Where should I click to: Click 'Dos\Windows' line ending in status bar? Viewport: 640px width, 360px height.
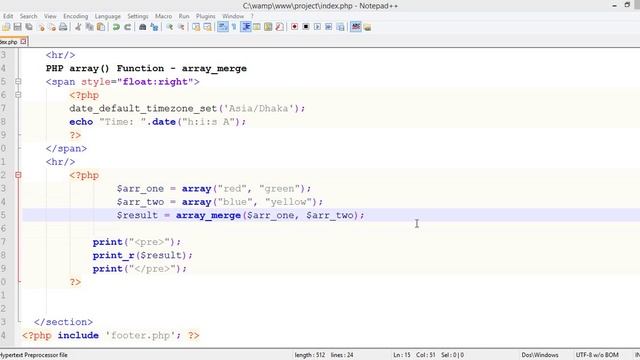tap(540, 355)
